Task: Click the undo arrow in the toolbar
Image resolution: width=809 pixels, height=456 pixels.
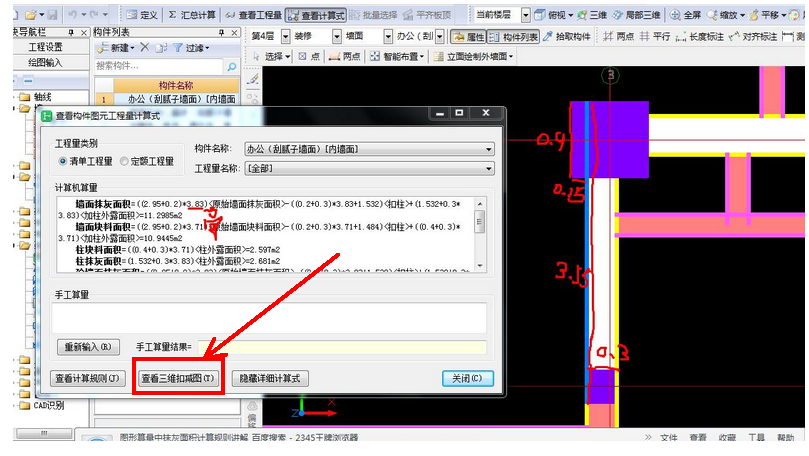Action: 73,15
